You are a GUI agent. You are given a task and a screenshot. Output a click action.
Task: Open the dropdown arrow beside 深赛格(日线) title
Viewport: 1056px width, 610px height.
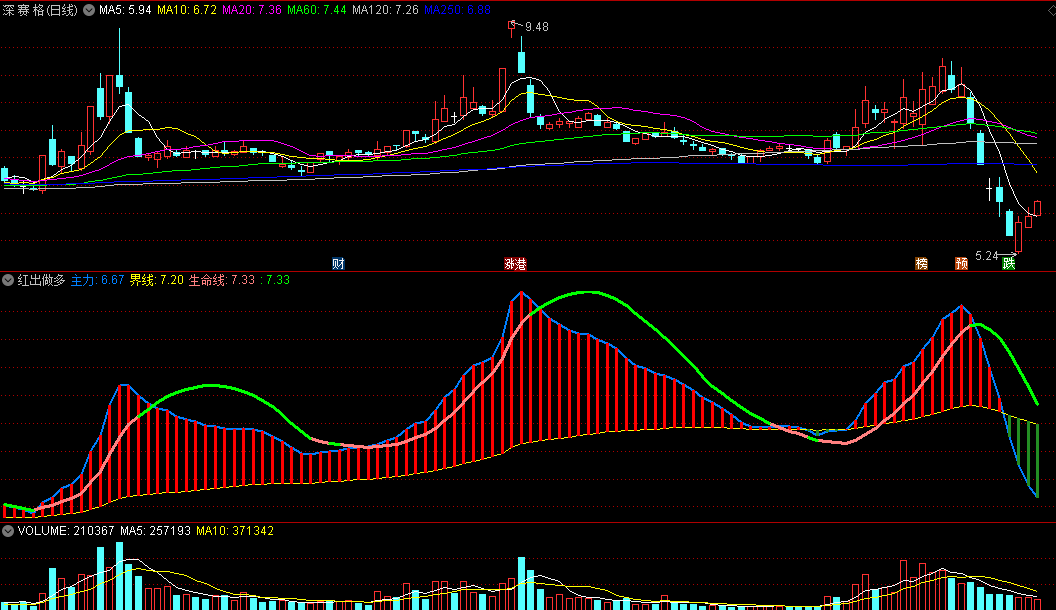(x=89, y=10)
